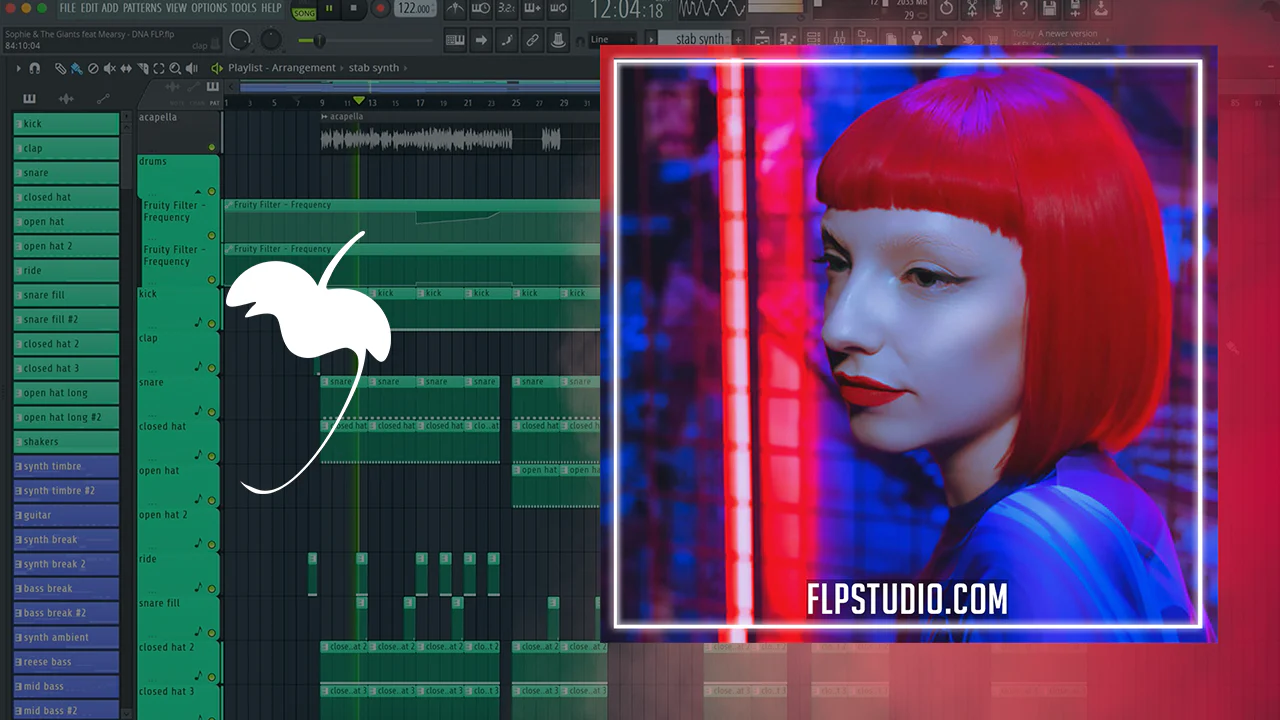
Task: Select the kick pattern in the picker
Action: coord(66,124)
